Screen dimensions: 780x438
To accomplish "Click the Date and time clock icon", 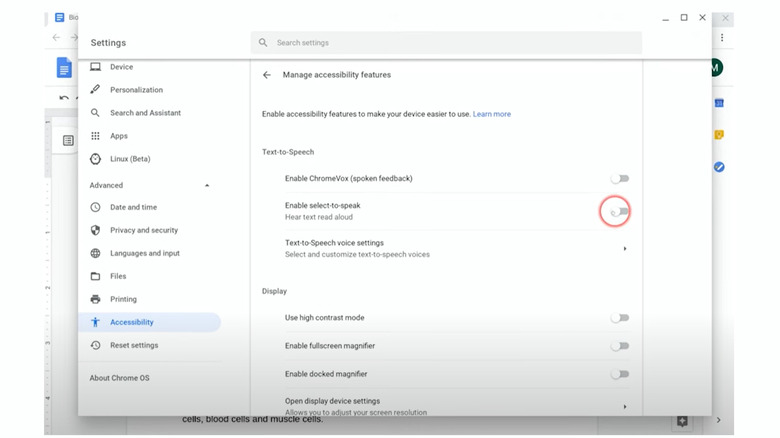I will (x=95, y=207).
